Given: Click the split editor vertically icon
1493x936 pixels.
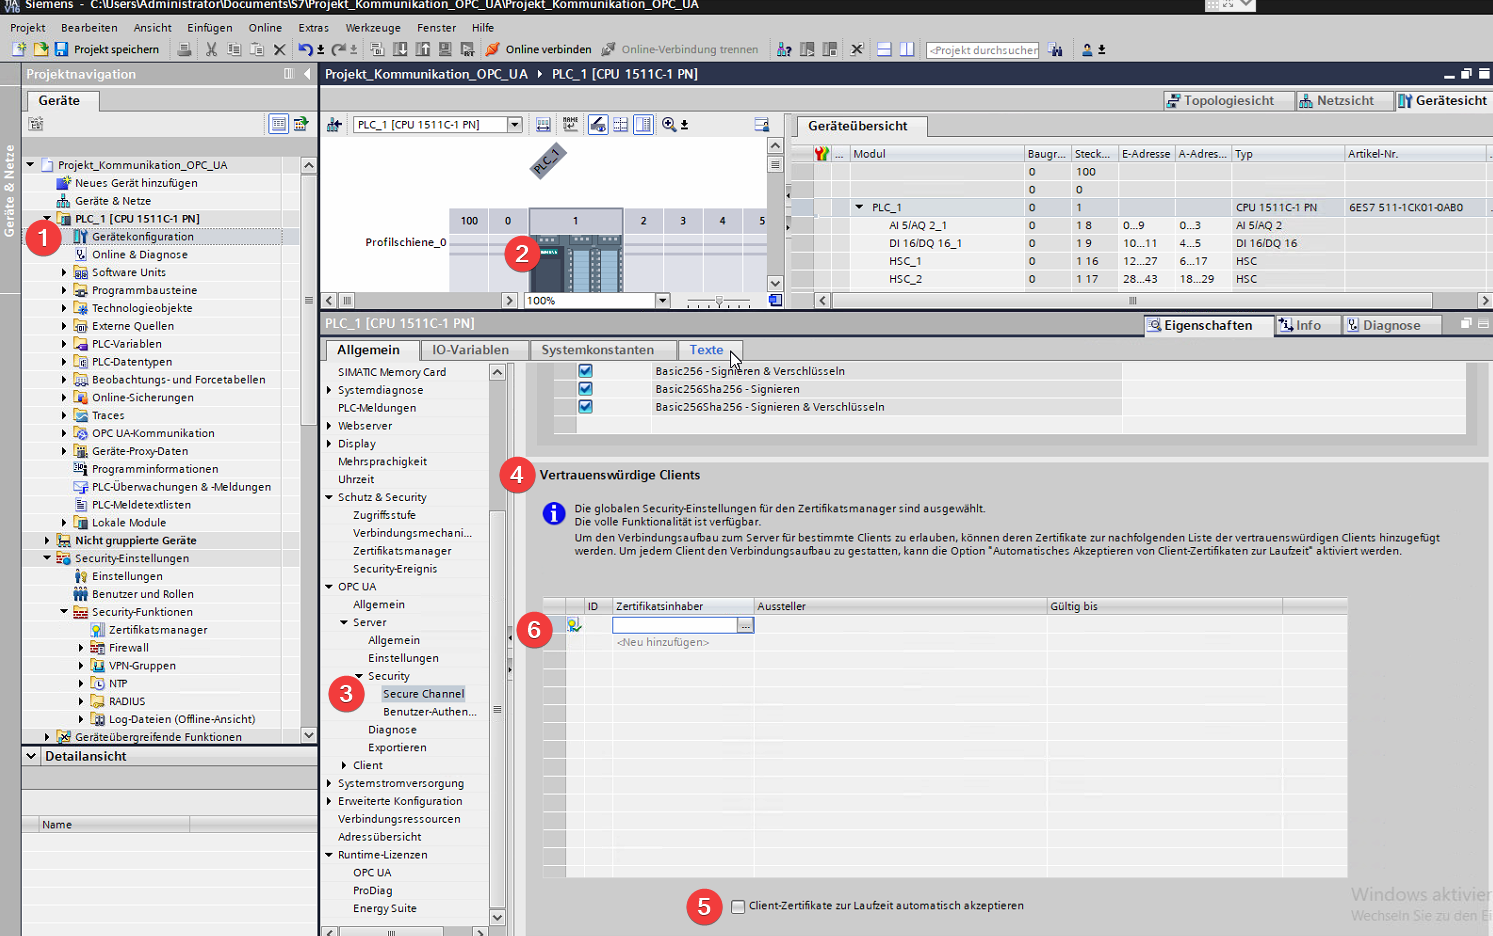Looking at the screenshot, I should (907, 49).
